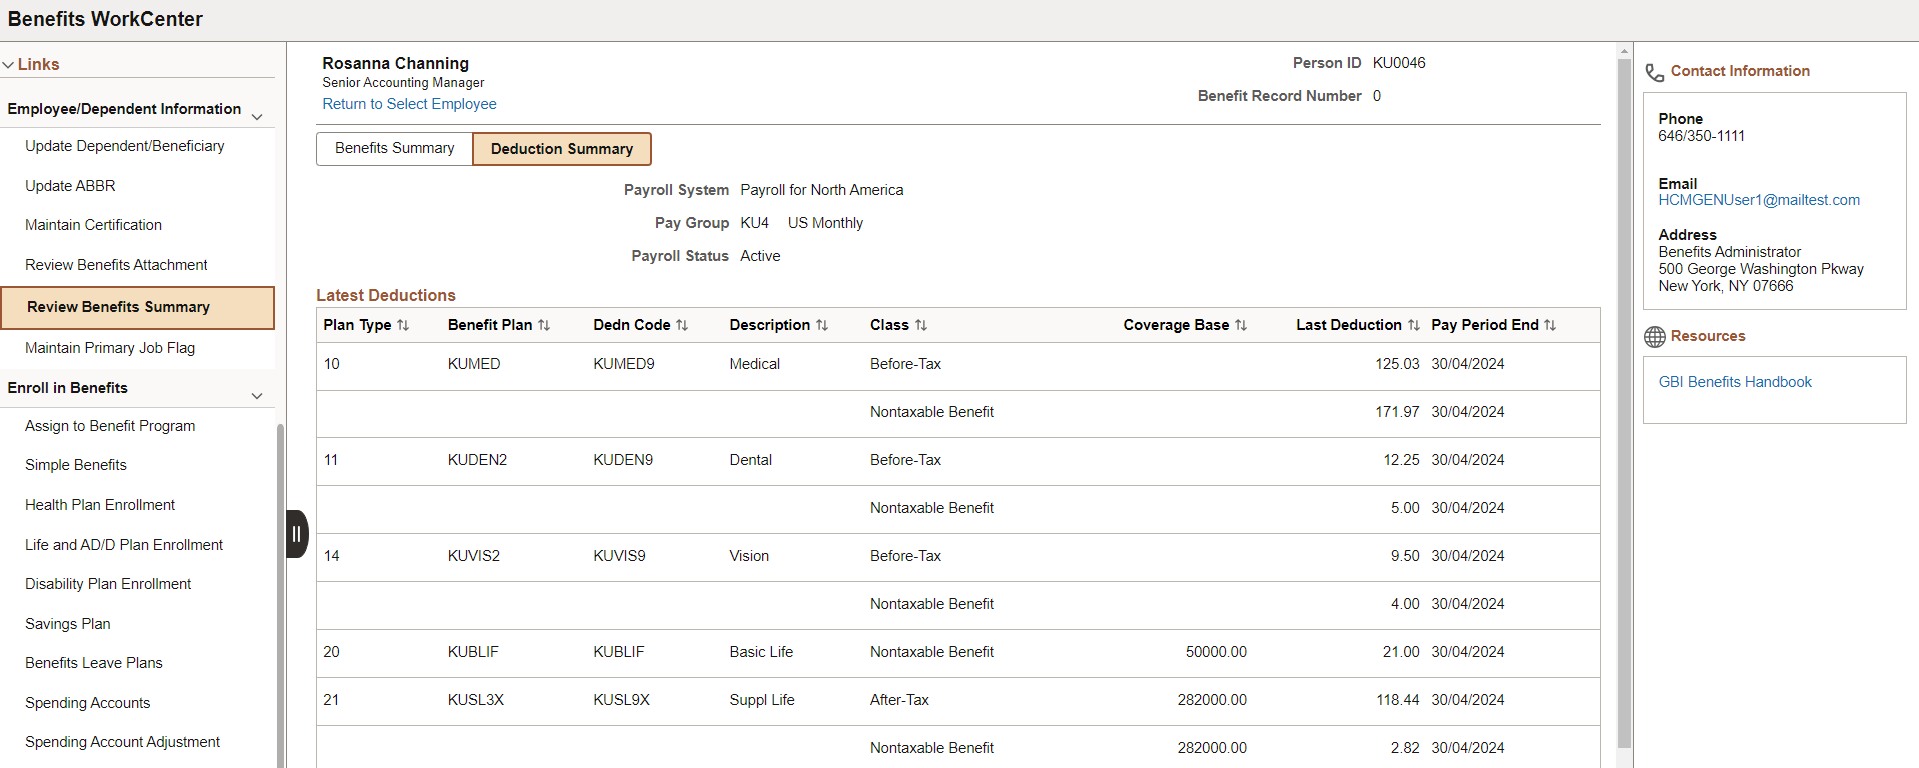Click the Contact Information phone icon
The image size is (1919, 768).
pos(1655,72)
